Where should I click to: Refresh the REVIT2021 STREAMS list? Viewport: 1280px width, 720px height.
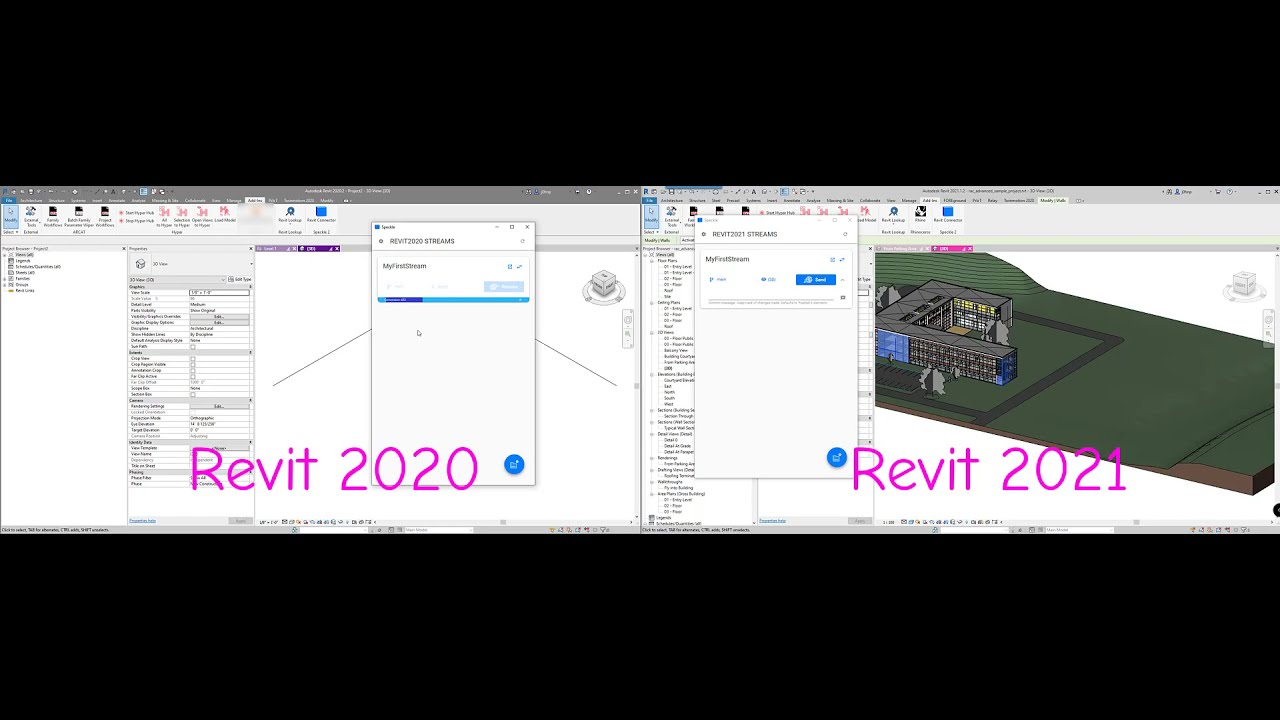click(x=845, y=234)
